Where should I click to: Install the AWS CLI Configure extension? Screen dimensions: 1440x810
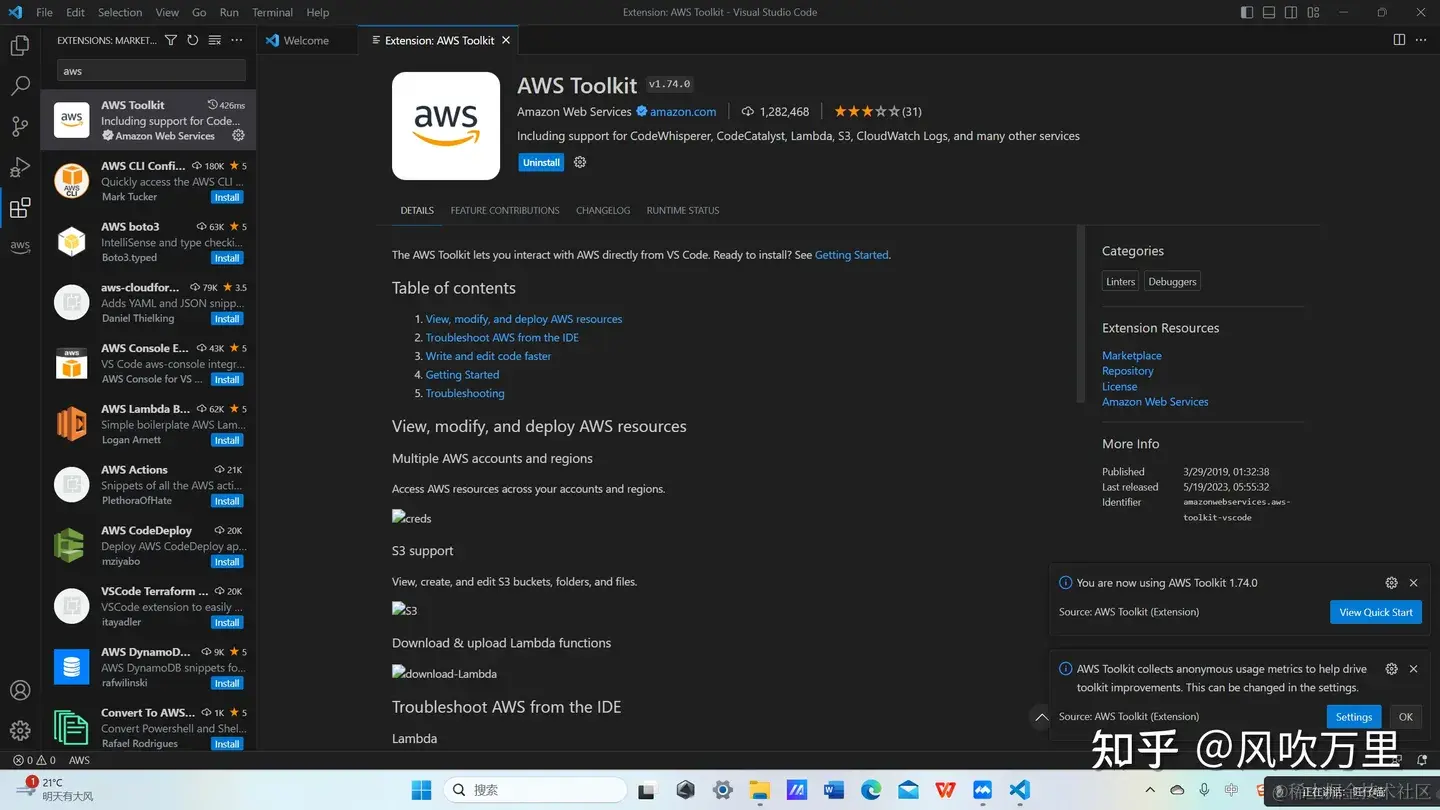coord(227,197)
